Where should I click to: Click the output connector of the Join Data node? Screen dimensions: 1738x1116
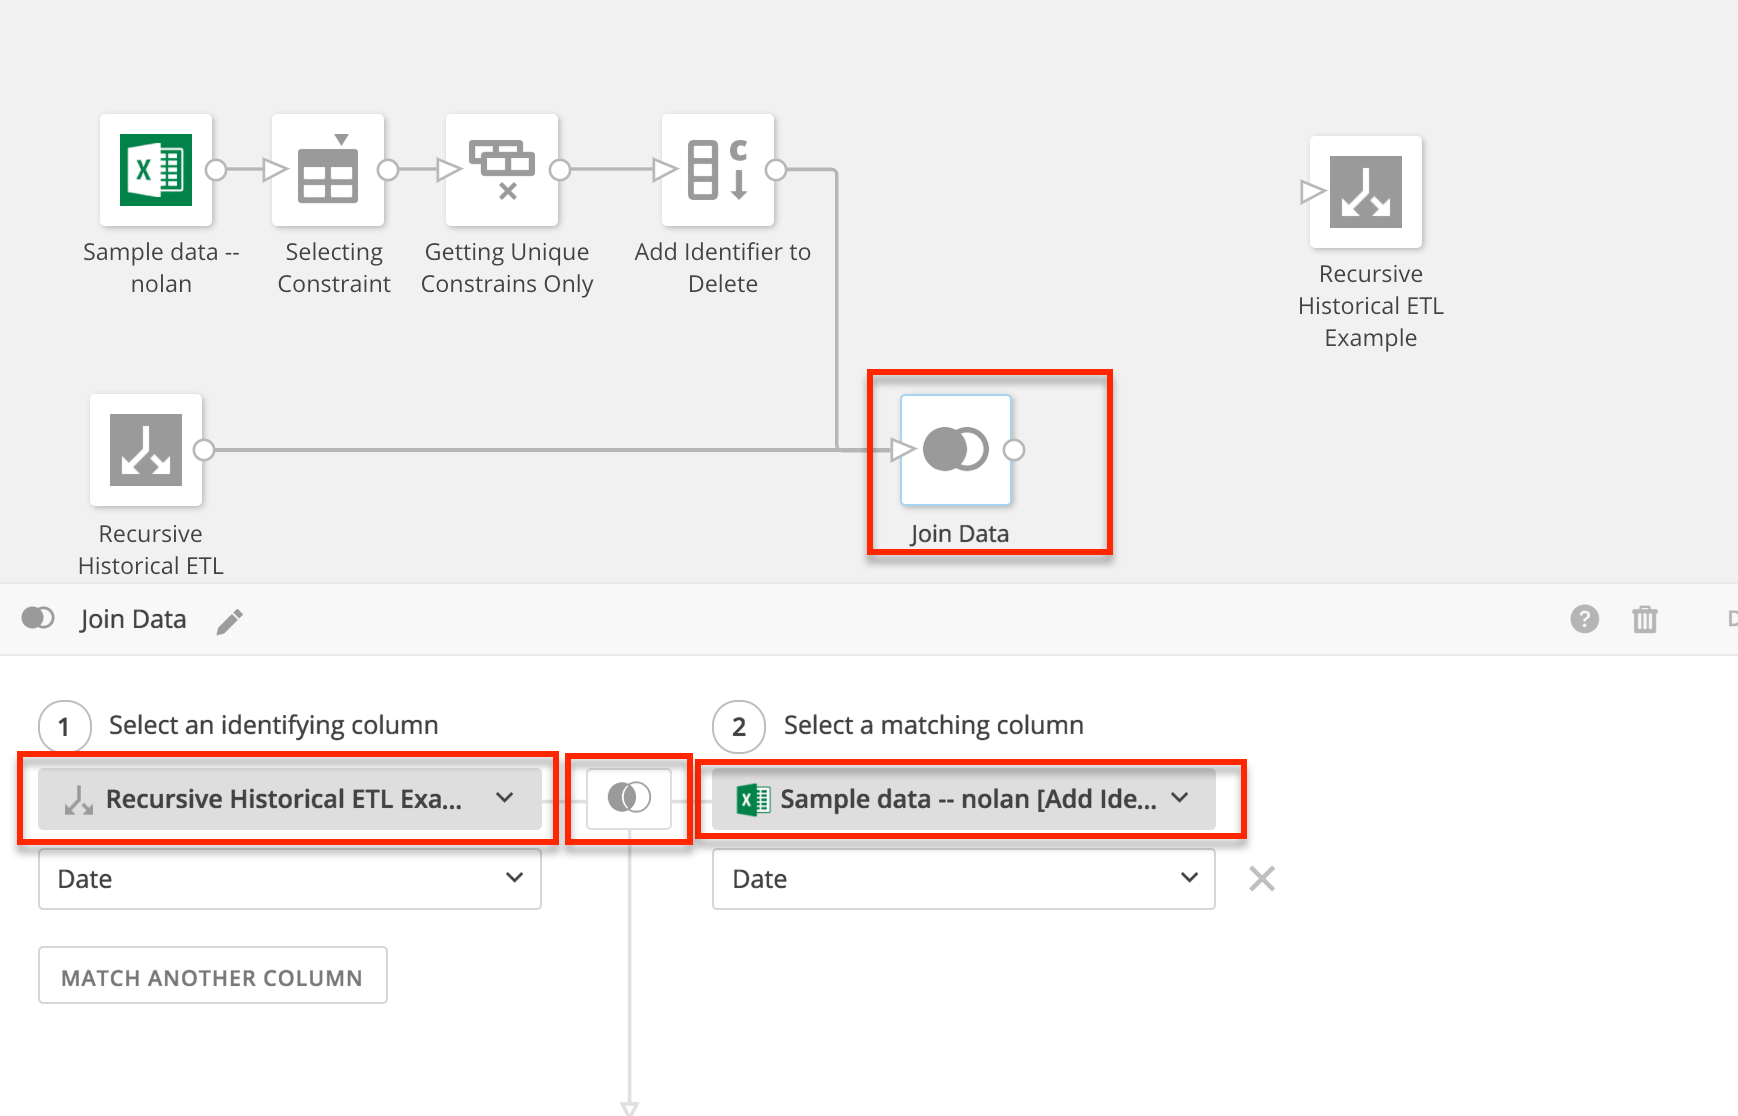1013,450
